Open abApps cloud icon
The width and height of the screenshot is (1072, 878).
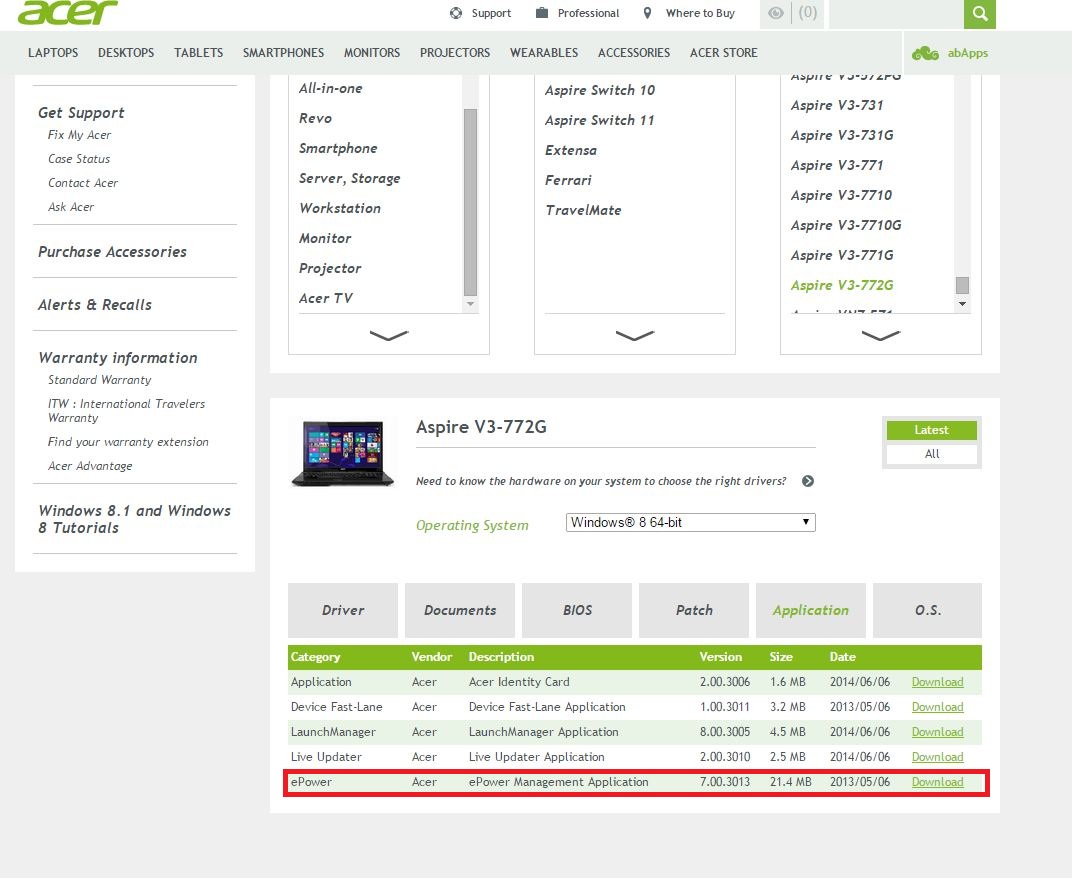pyautogui.click(x=925, y=53)
